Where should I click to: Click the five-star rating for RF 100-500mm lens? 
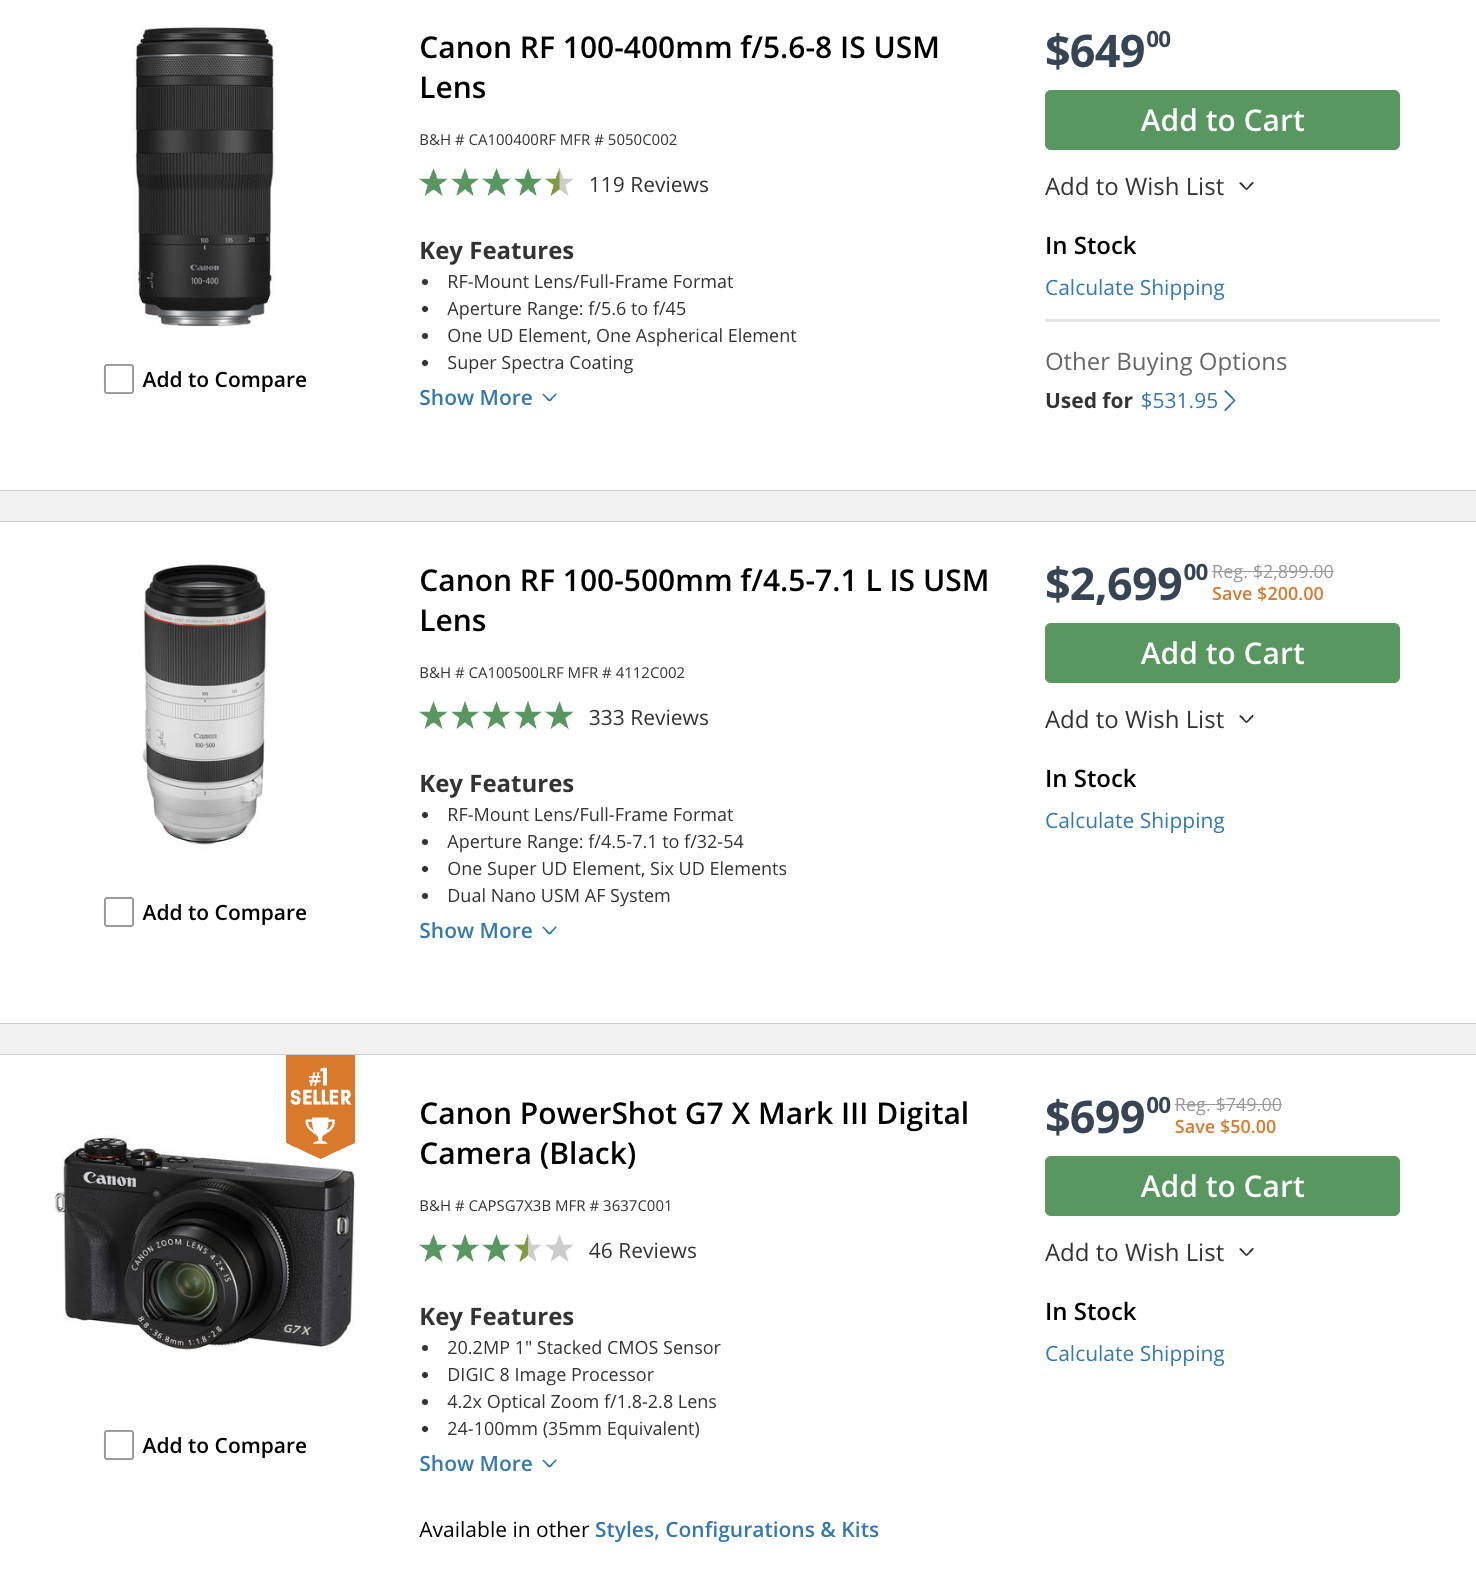point(496,717)
